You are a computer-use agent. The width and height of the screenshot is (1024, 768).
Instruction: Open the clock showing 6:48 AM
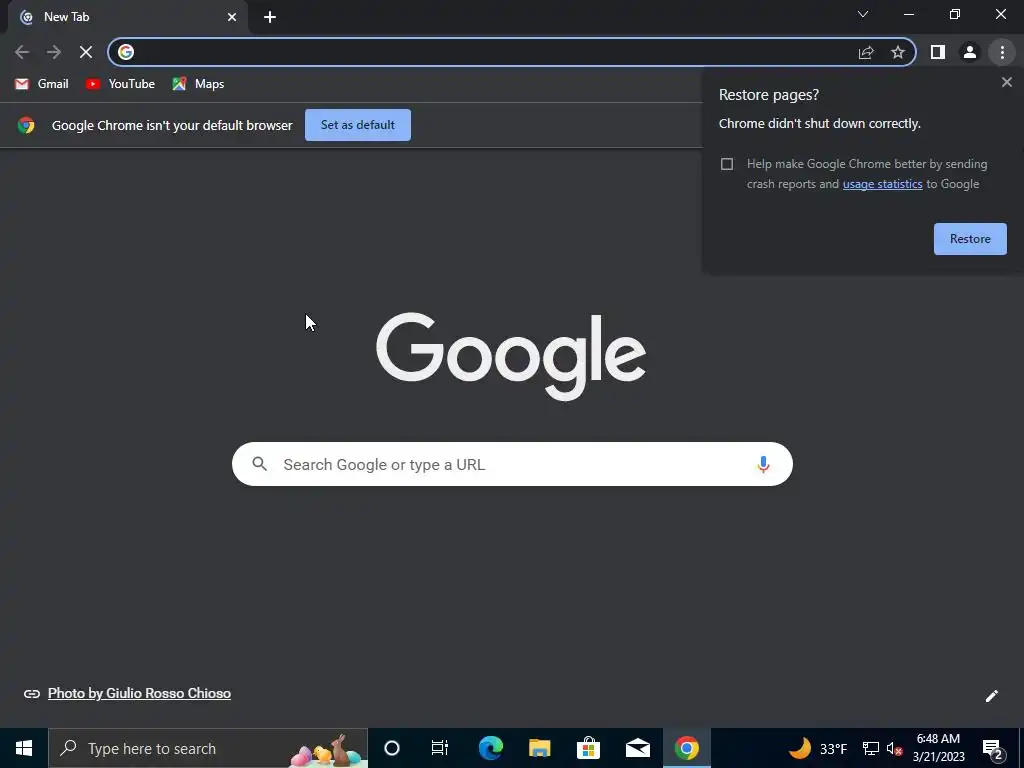pos(938,748)
